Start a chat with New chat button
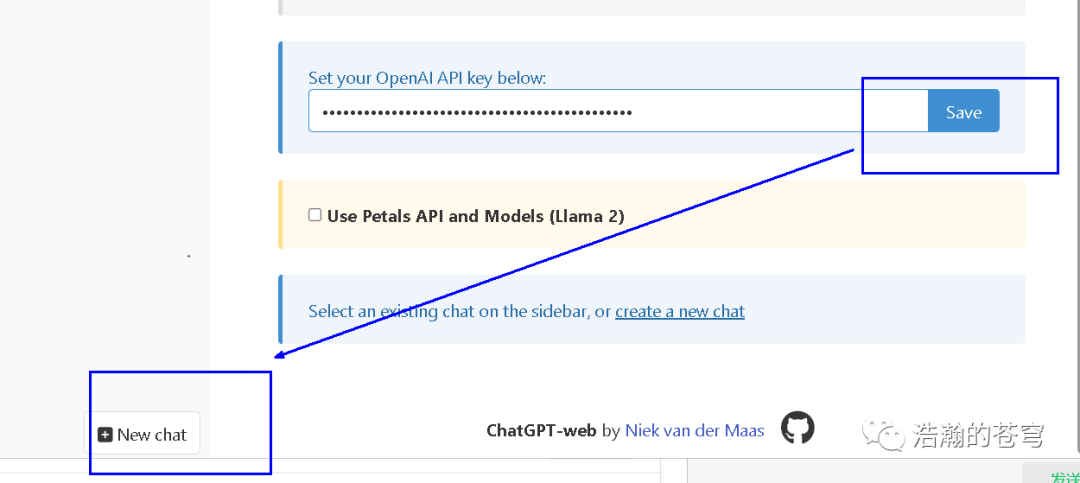This screenshot has width=1080, height=483. 143,433
